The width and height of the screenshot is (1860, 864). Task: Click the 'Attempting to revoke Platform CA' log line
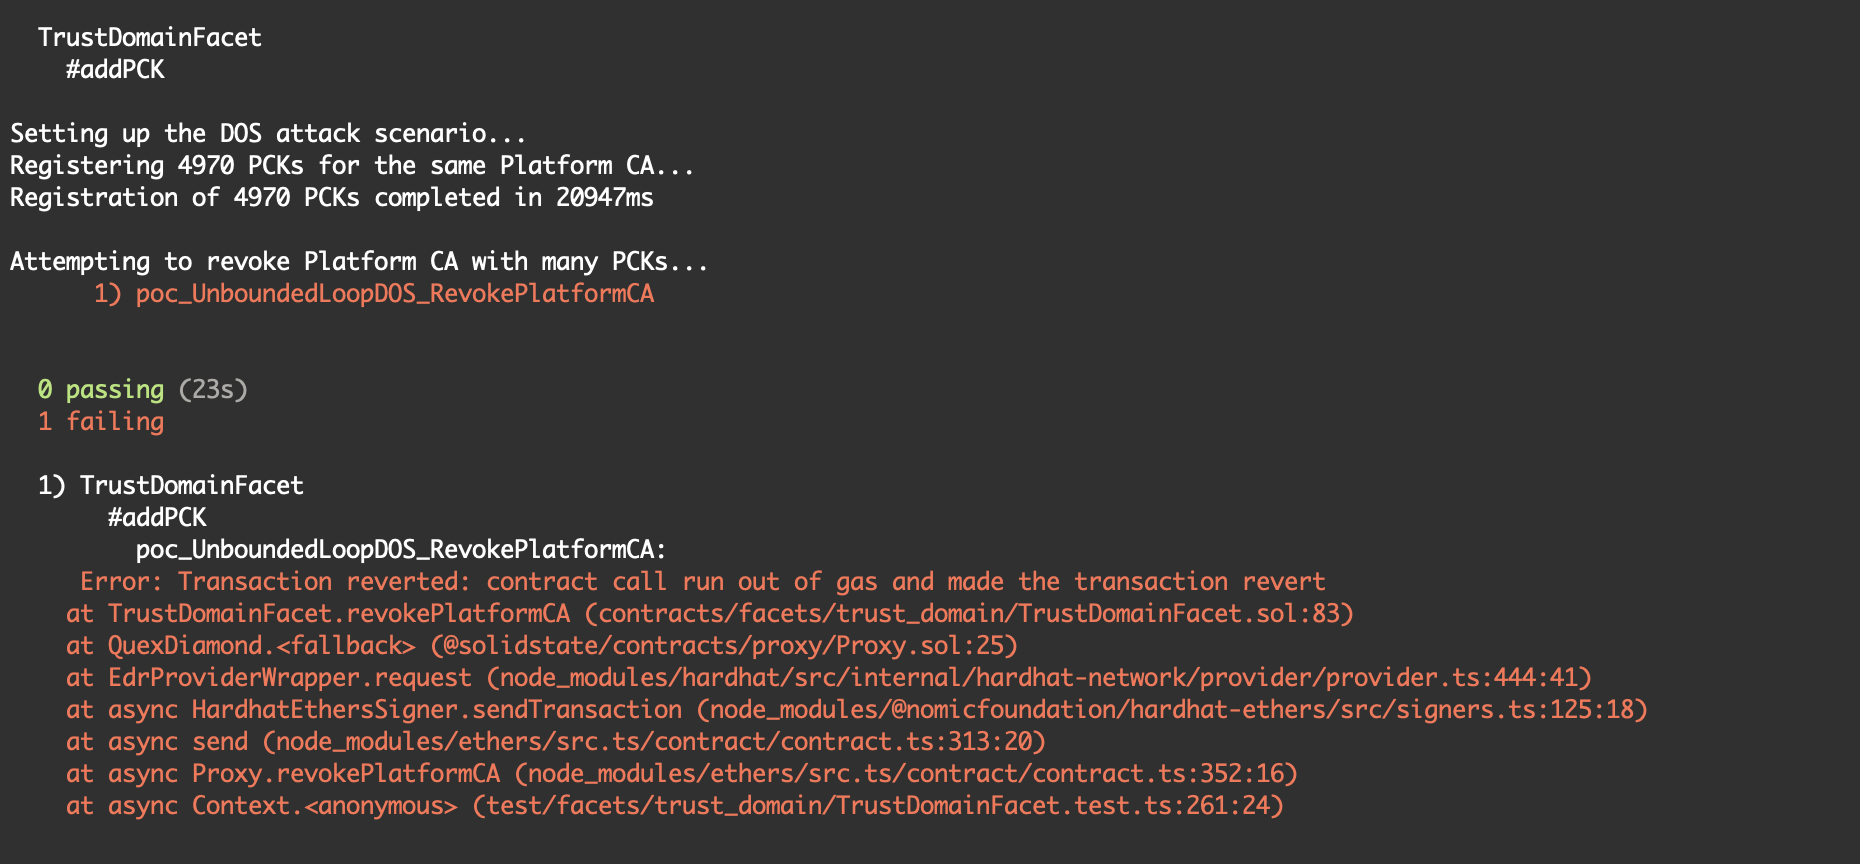click(359, 261)
